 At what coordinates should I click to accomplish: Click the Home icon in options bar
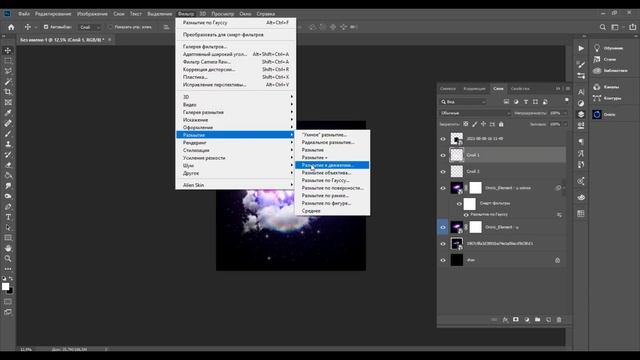[11, 27]
